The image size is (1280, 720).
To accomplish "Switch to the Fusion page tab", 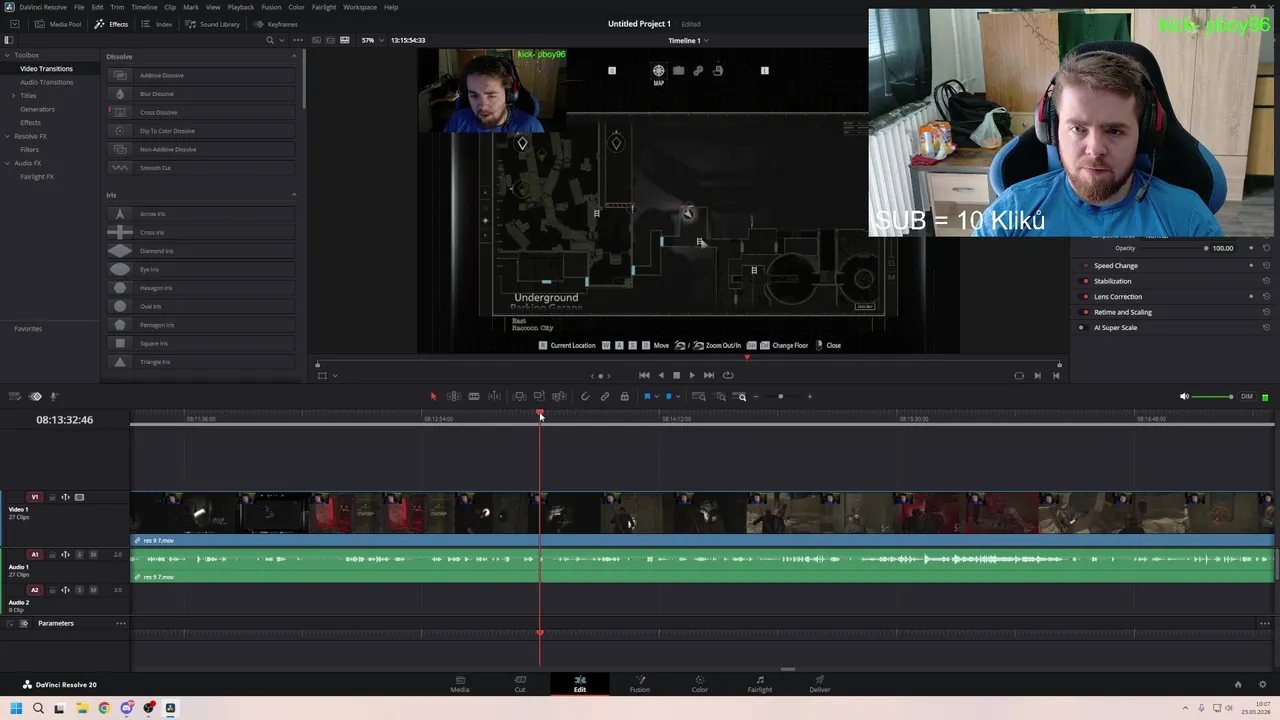I will tap(640, 684).
